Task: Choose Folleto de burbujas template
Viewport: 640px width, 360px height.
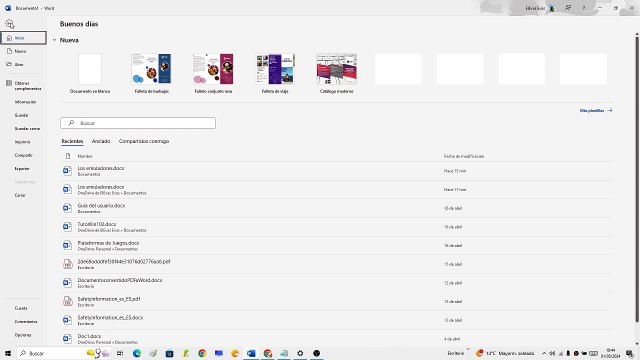Action: coord(151,73)
